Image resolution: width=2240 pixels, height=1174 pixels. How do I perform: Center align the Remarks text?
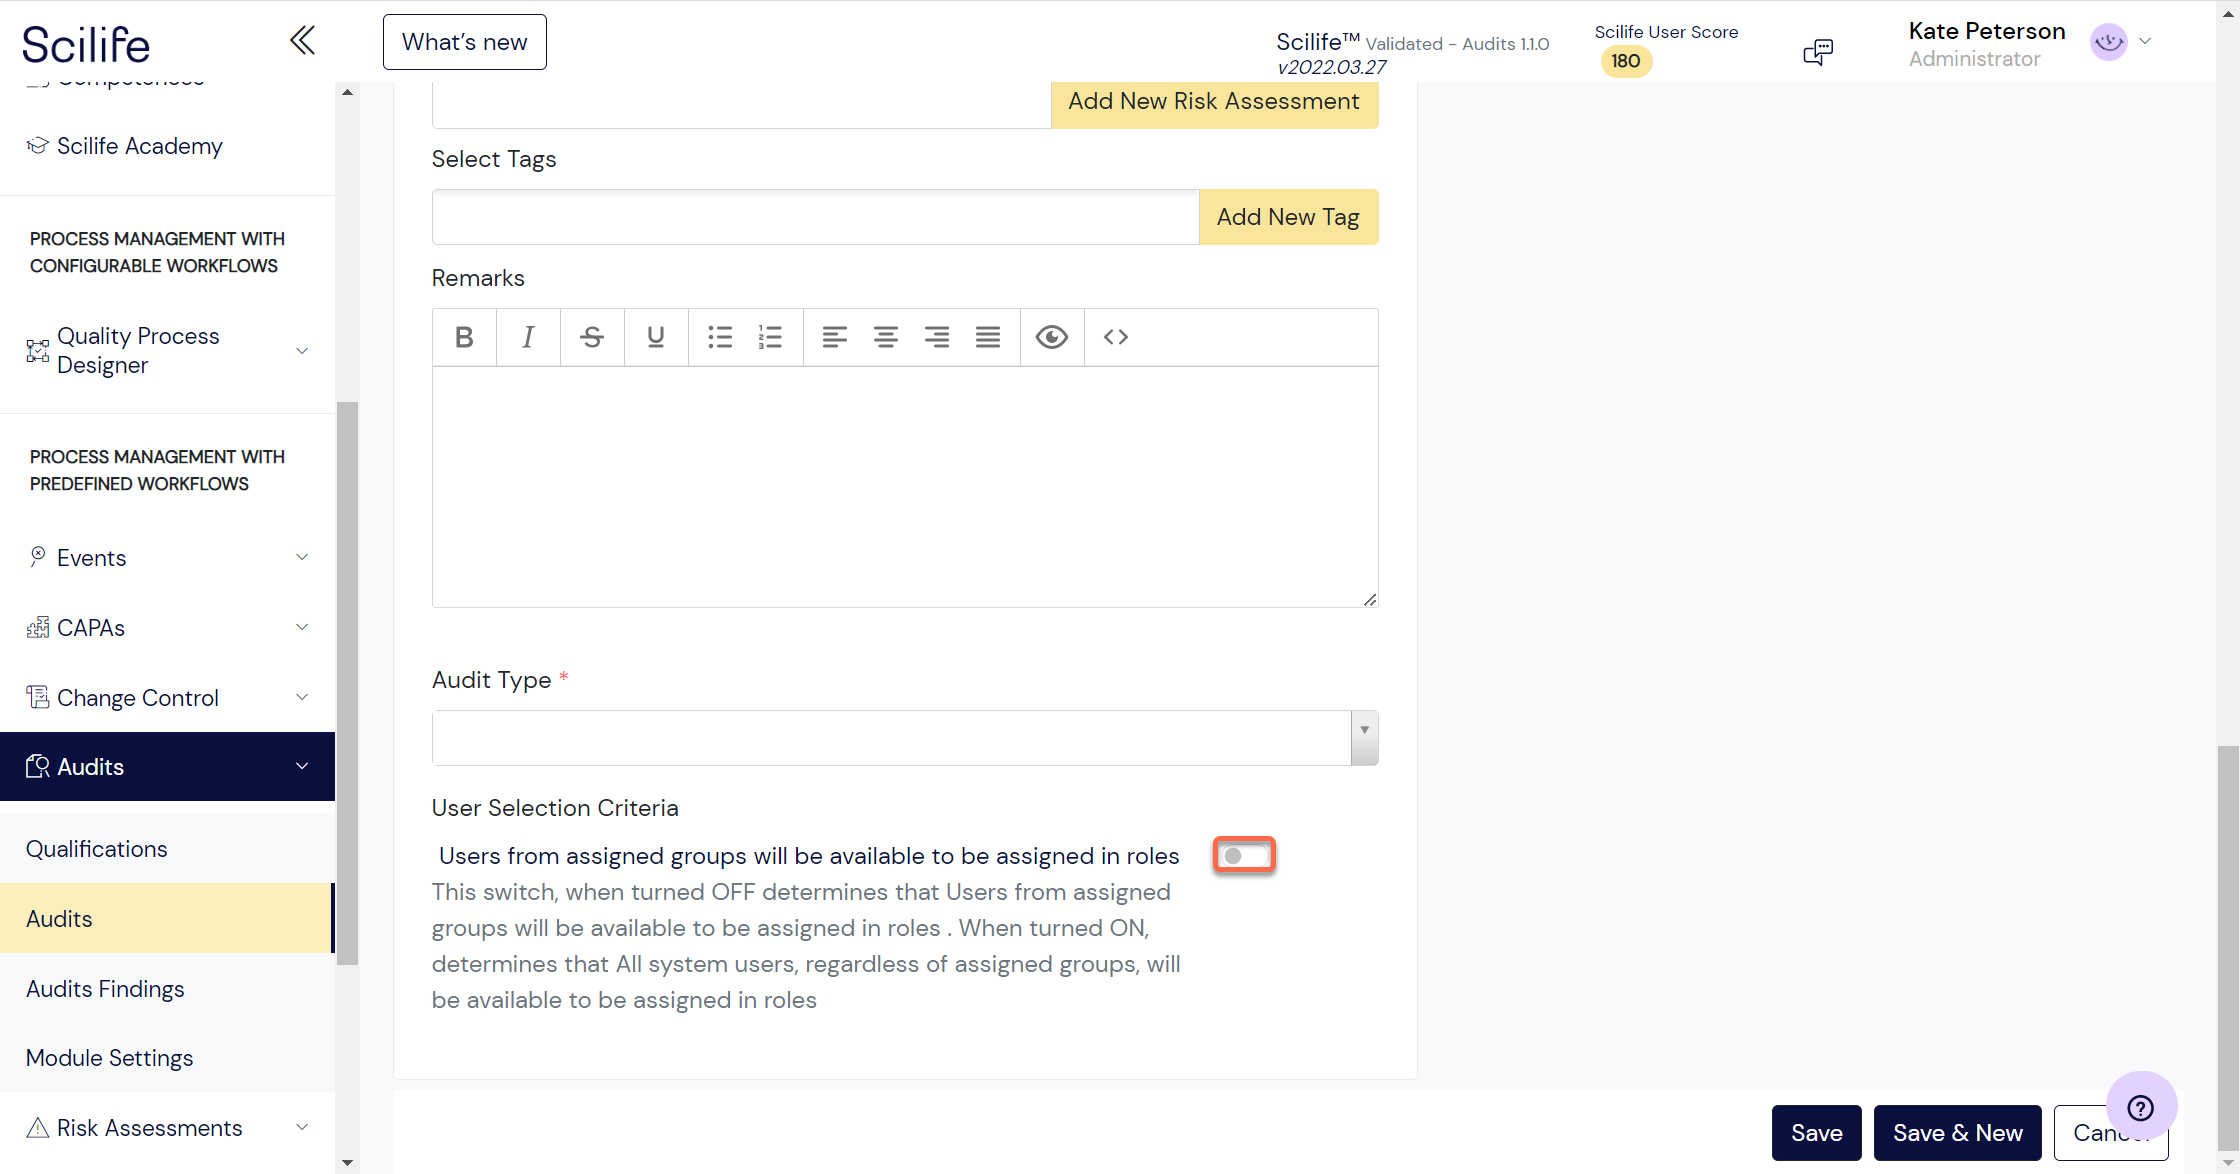(x=886, y=337)
